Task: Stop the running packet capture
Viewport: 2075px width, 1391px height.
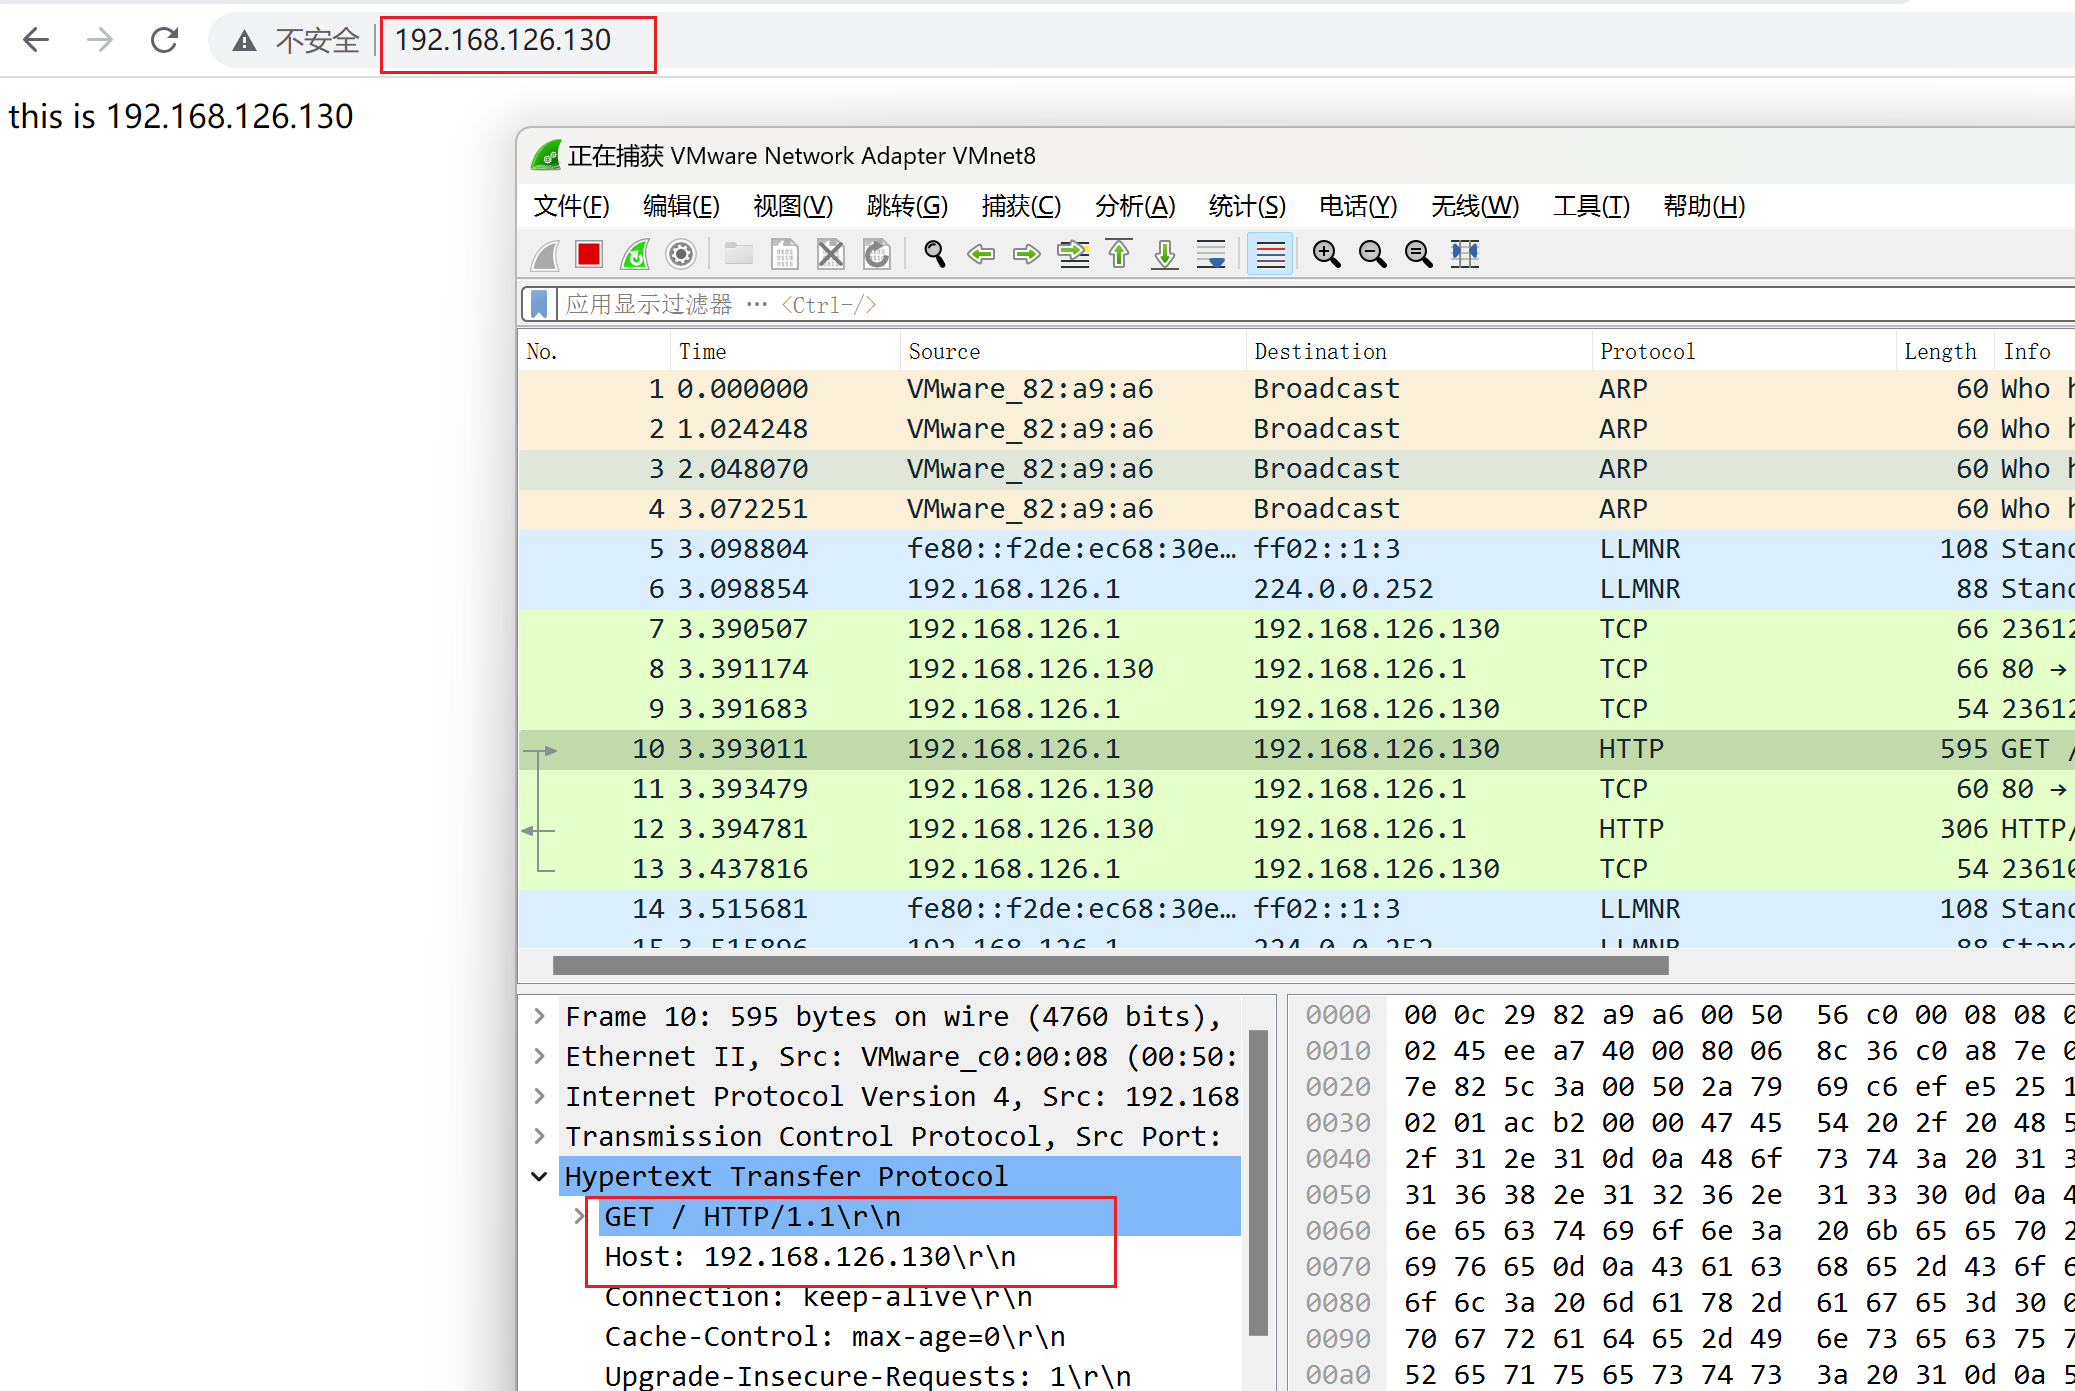Action: (x=589, y=255)
